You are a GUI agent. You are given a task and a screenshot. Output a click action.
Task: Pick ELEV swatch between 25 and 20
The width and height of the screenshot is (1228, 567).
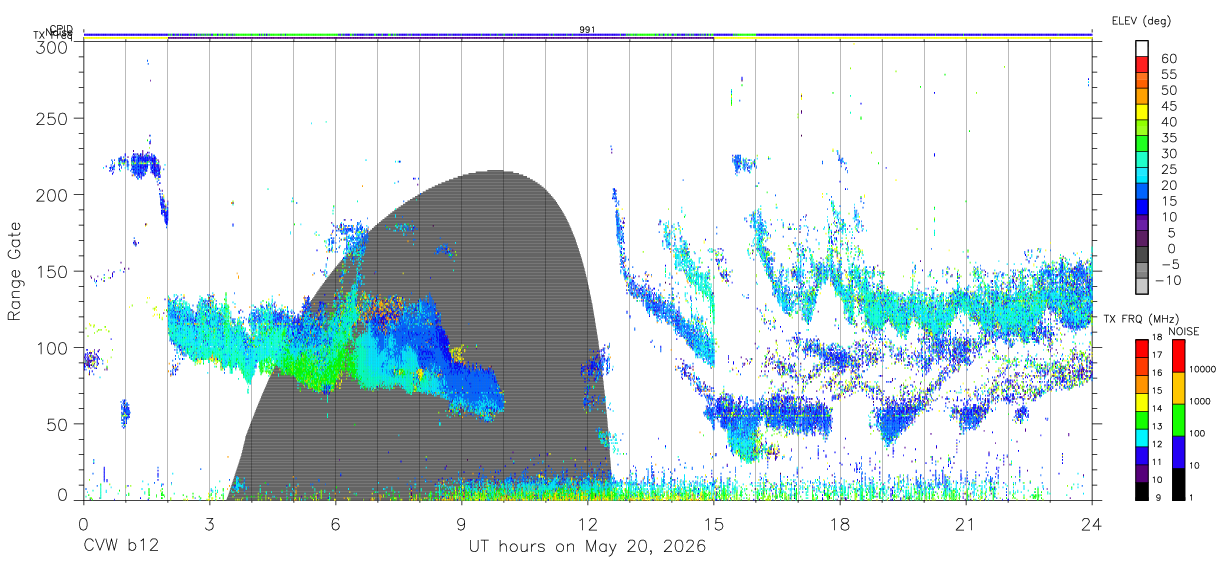[x=1143, y=176]
